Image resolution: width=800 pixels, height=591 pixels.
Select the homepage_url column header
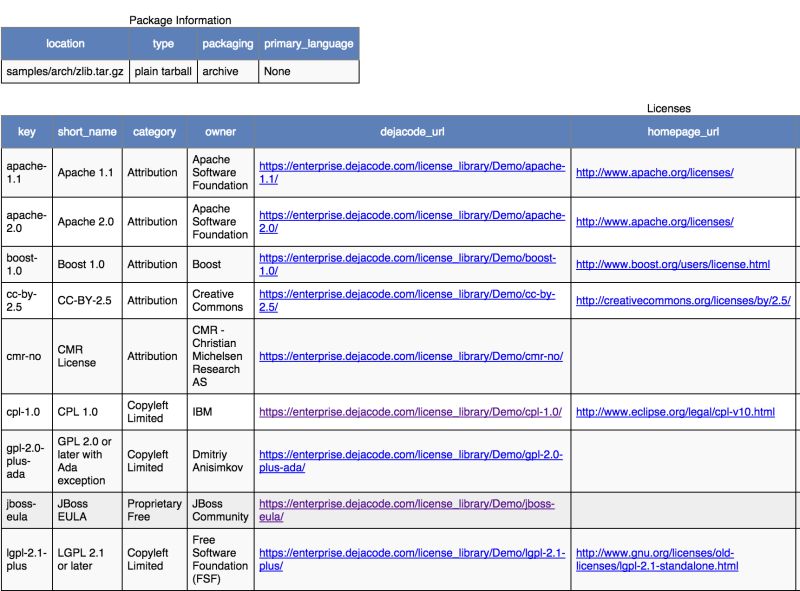(x=683, y=131)
